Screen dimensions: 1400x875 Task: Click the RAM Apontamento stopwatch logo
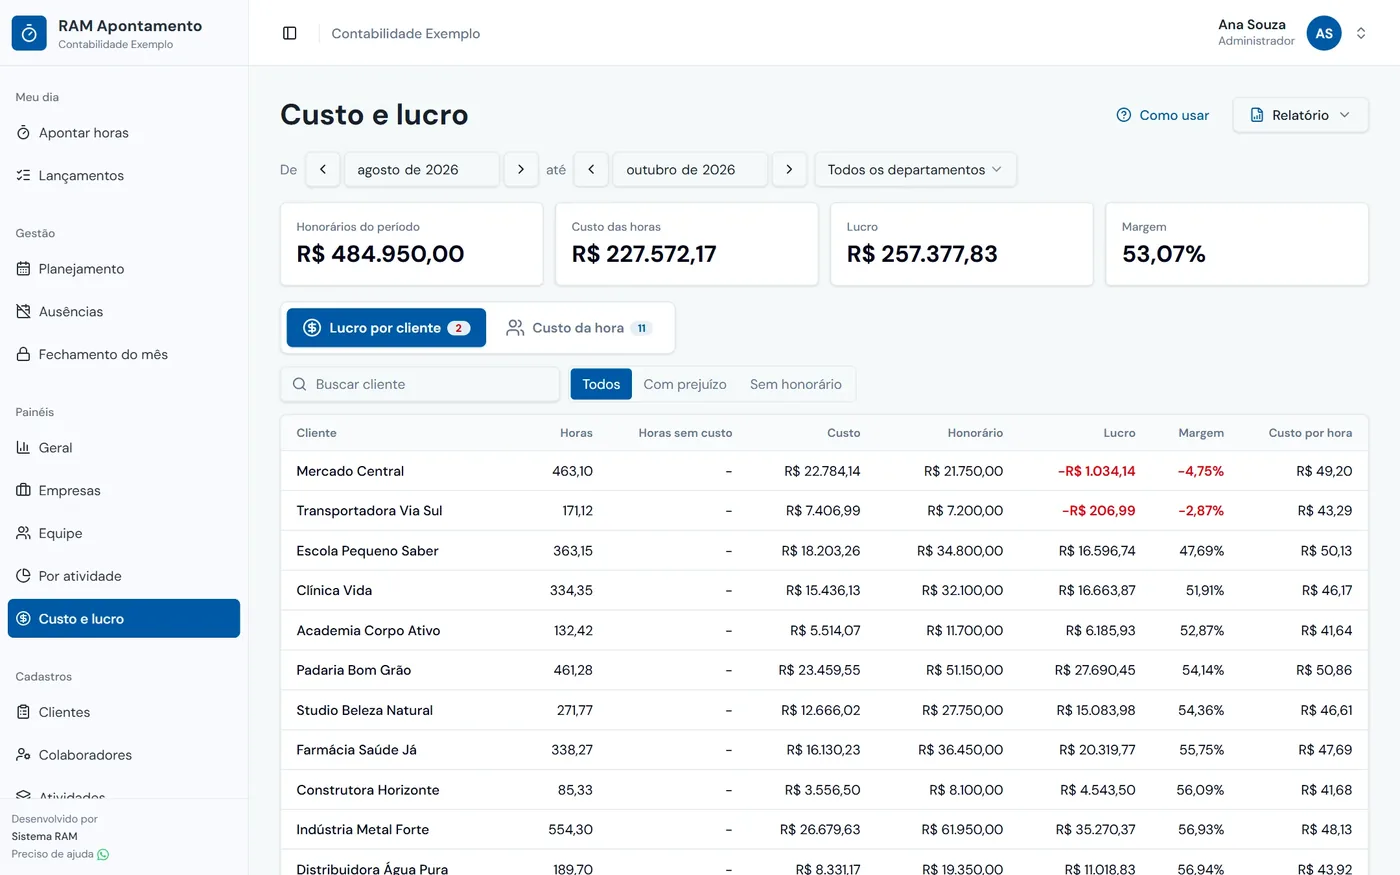[x=29, y=33]
